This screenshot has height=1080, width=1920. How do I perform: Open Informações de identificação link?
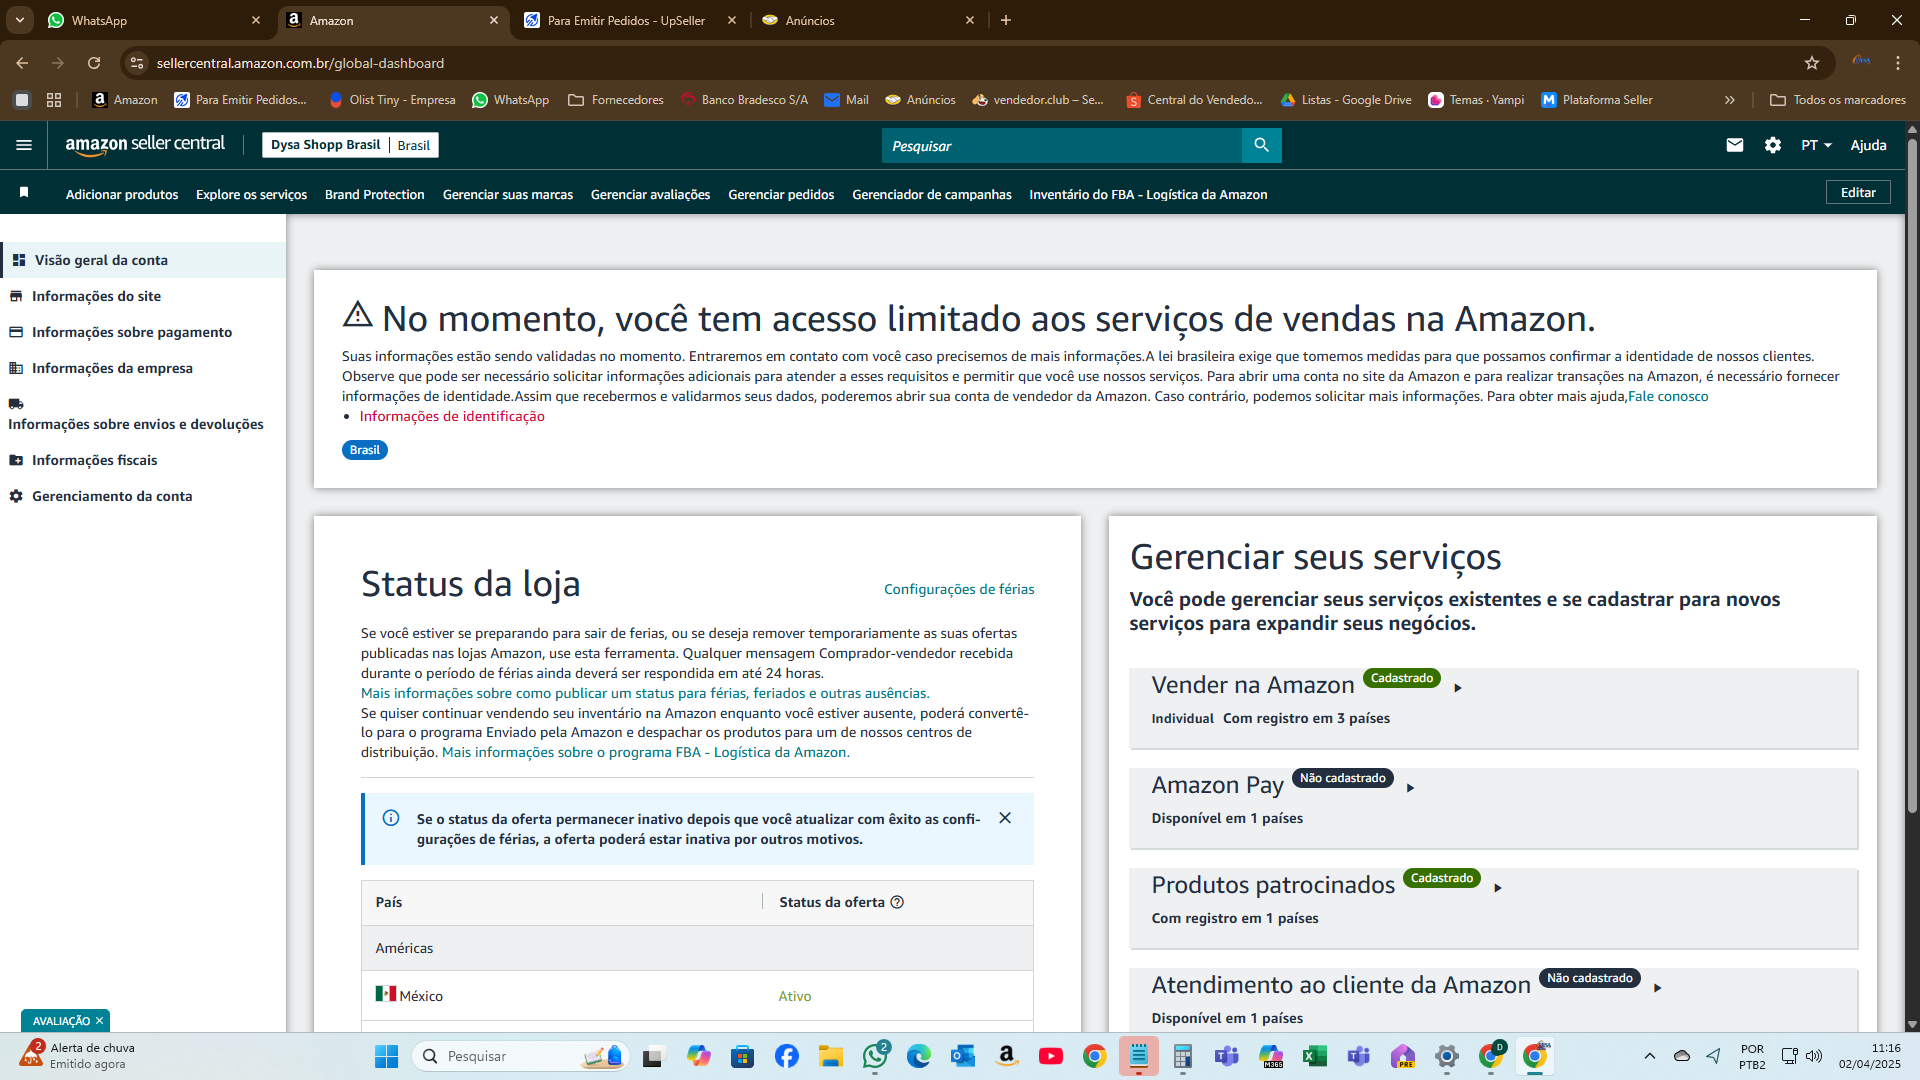tap(452, 416)
